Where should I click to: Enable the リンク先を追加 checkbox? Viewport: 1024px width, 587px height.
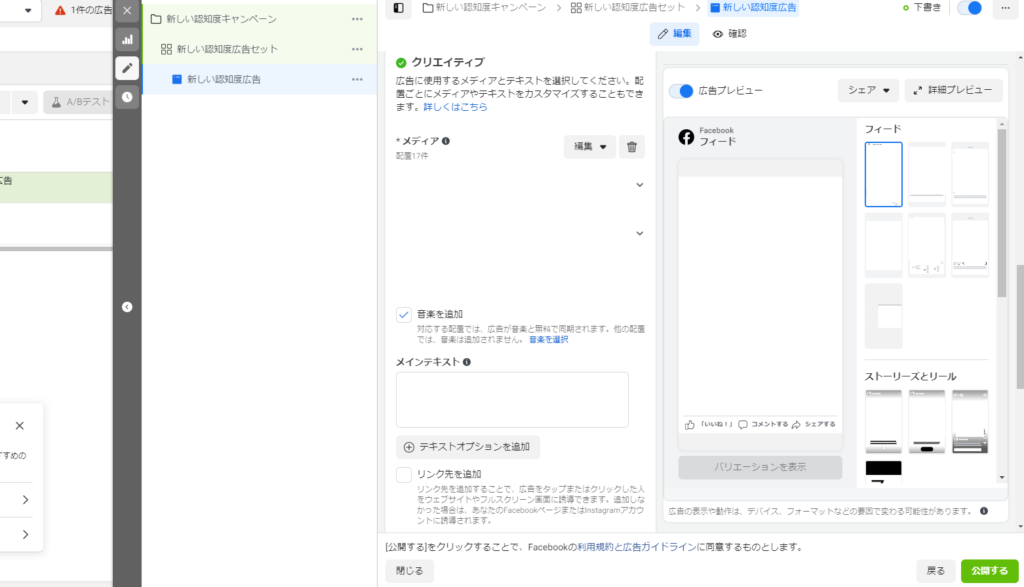pos(404,474)
